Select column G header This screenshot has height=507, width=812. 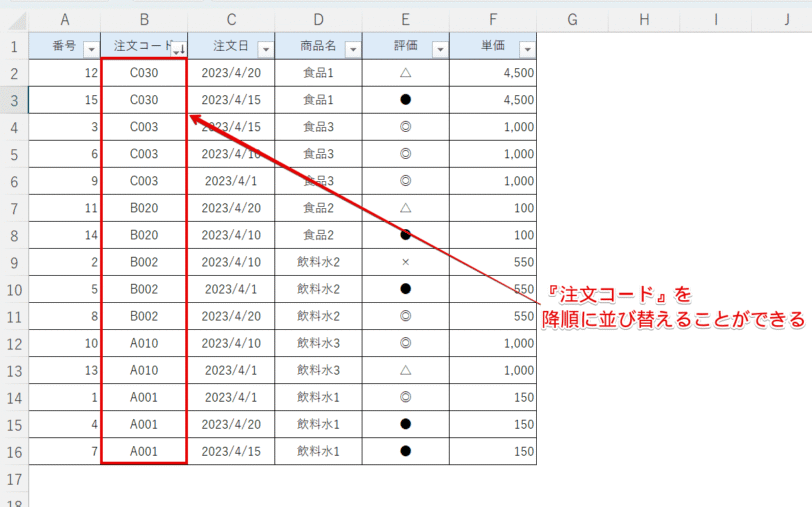(572, 20)
